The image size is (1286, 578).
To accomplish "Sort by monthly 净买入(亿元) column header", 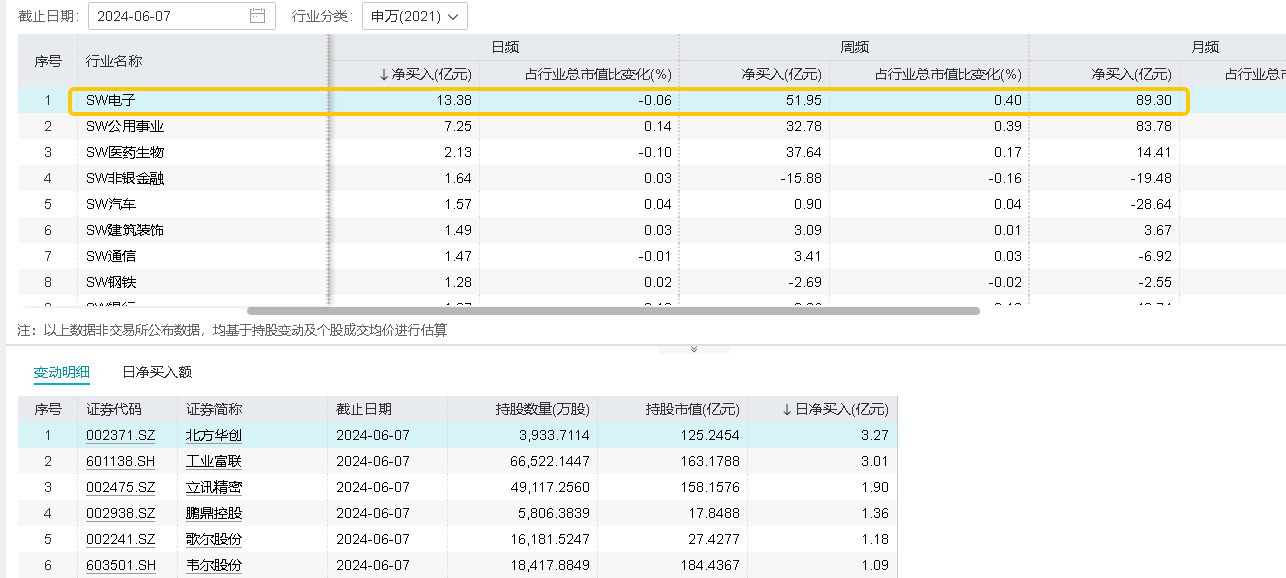I will coord(1130,74).
